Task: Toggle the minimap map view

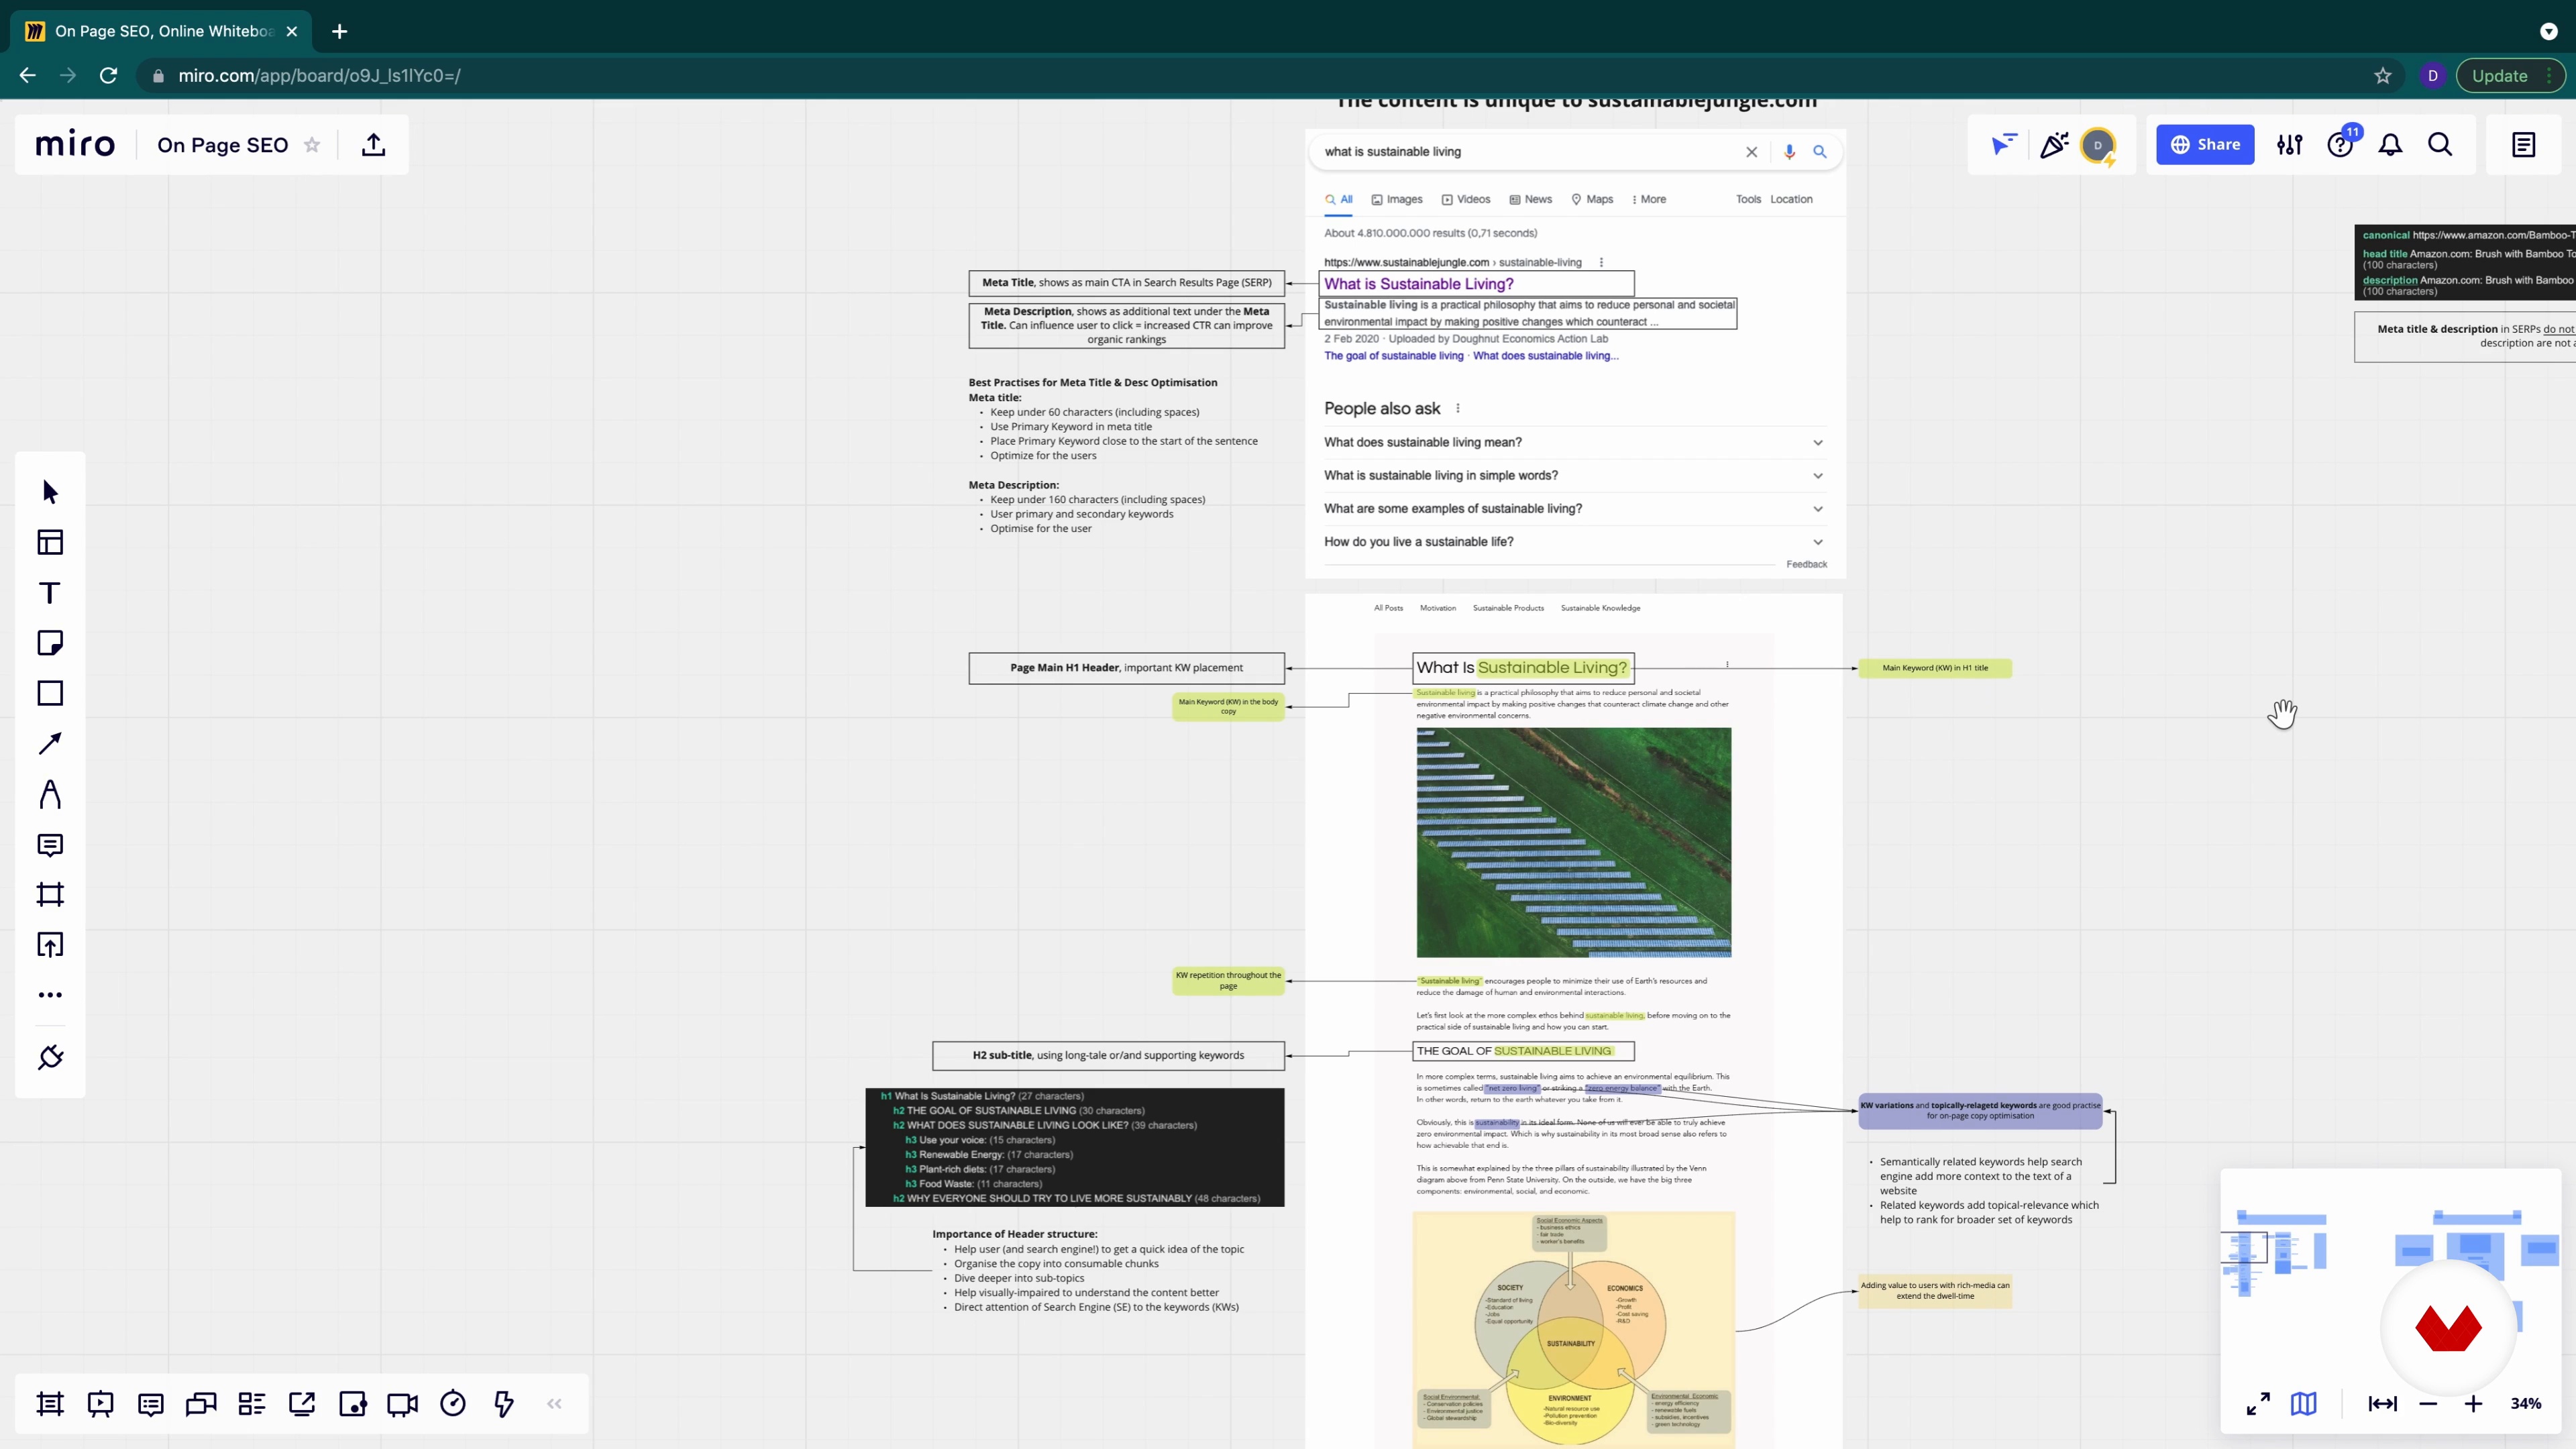Action: coord(2303,1404)
